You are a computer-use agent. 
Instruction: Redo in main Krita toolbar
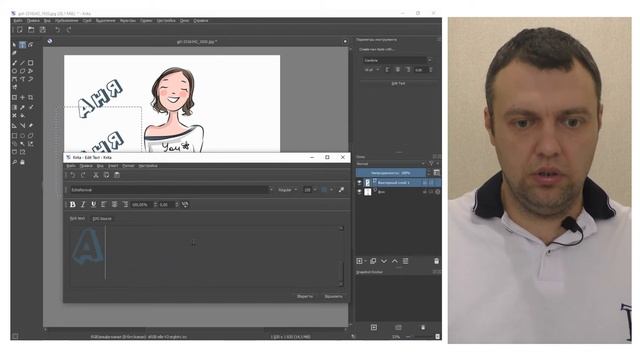tap(69, 30)
